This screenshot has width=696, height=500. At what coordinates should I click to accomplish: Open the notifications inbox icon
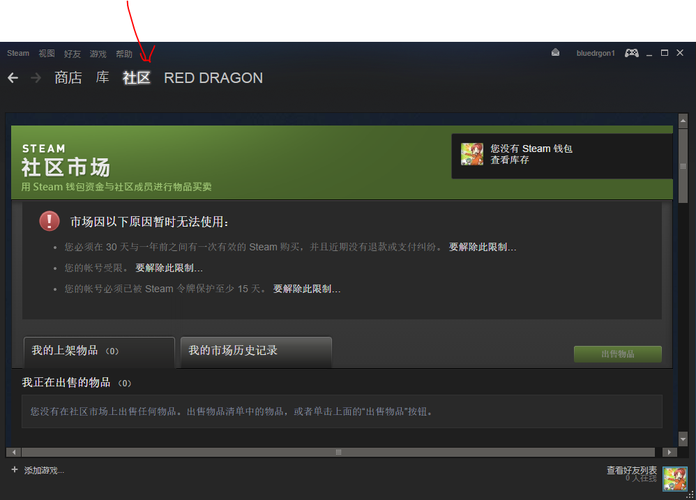(555, 53)
